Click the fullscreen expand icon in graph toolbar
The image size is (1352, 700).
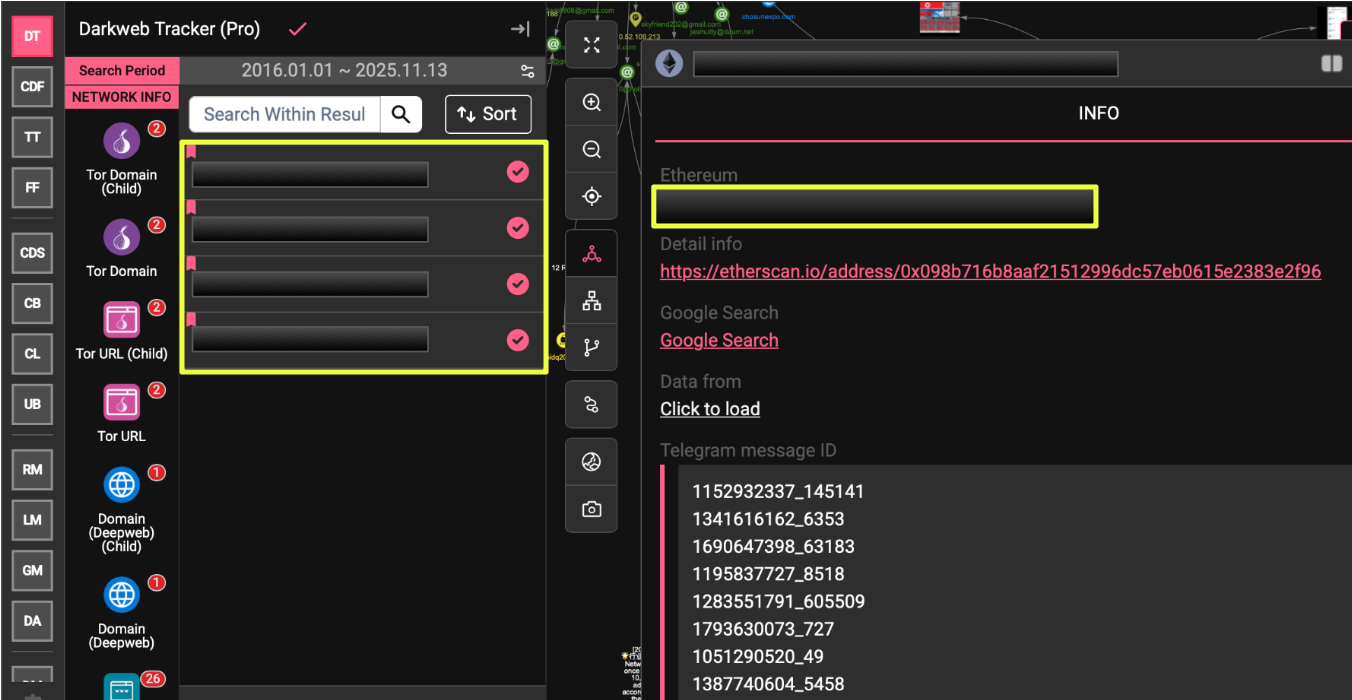click(591, 45)
